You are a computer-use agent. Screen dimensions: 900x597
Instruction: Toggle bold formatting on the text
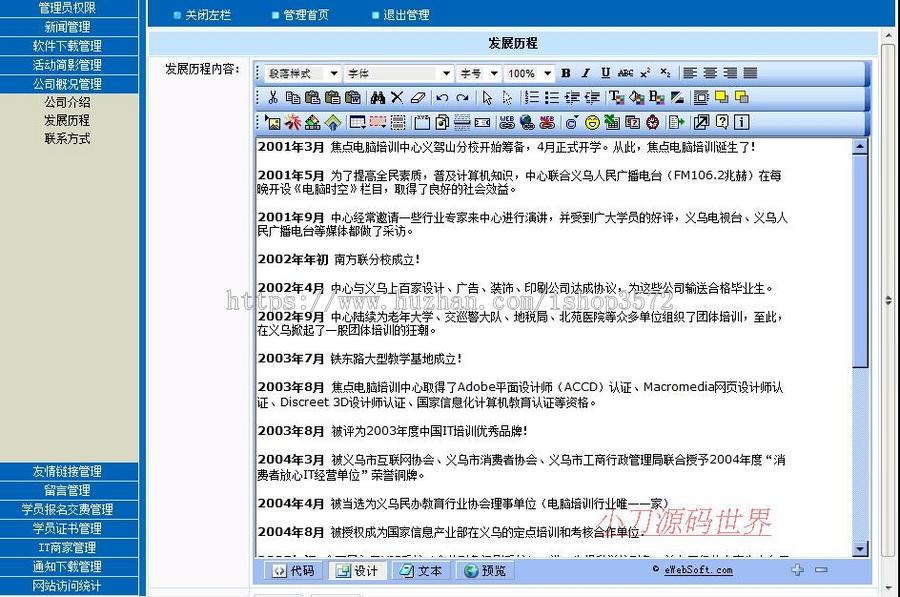[566, 72]
